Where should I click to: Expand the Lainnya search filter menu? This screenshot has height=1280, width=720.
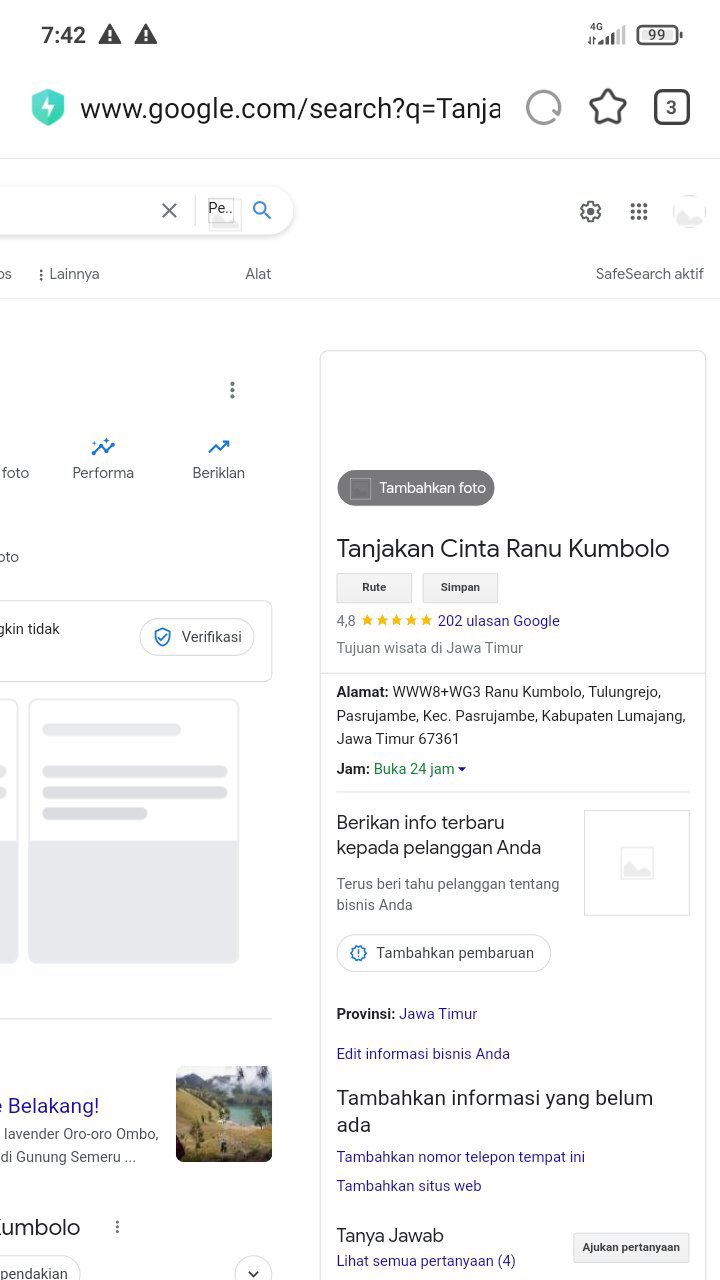click(x=68, y=274)
